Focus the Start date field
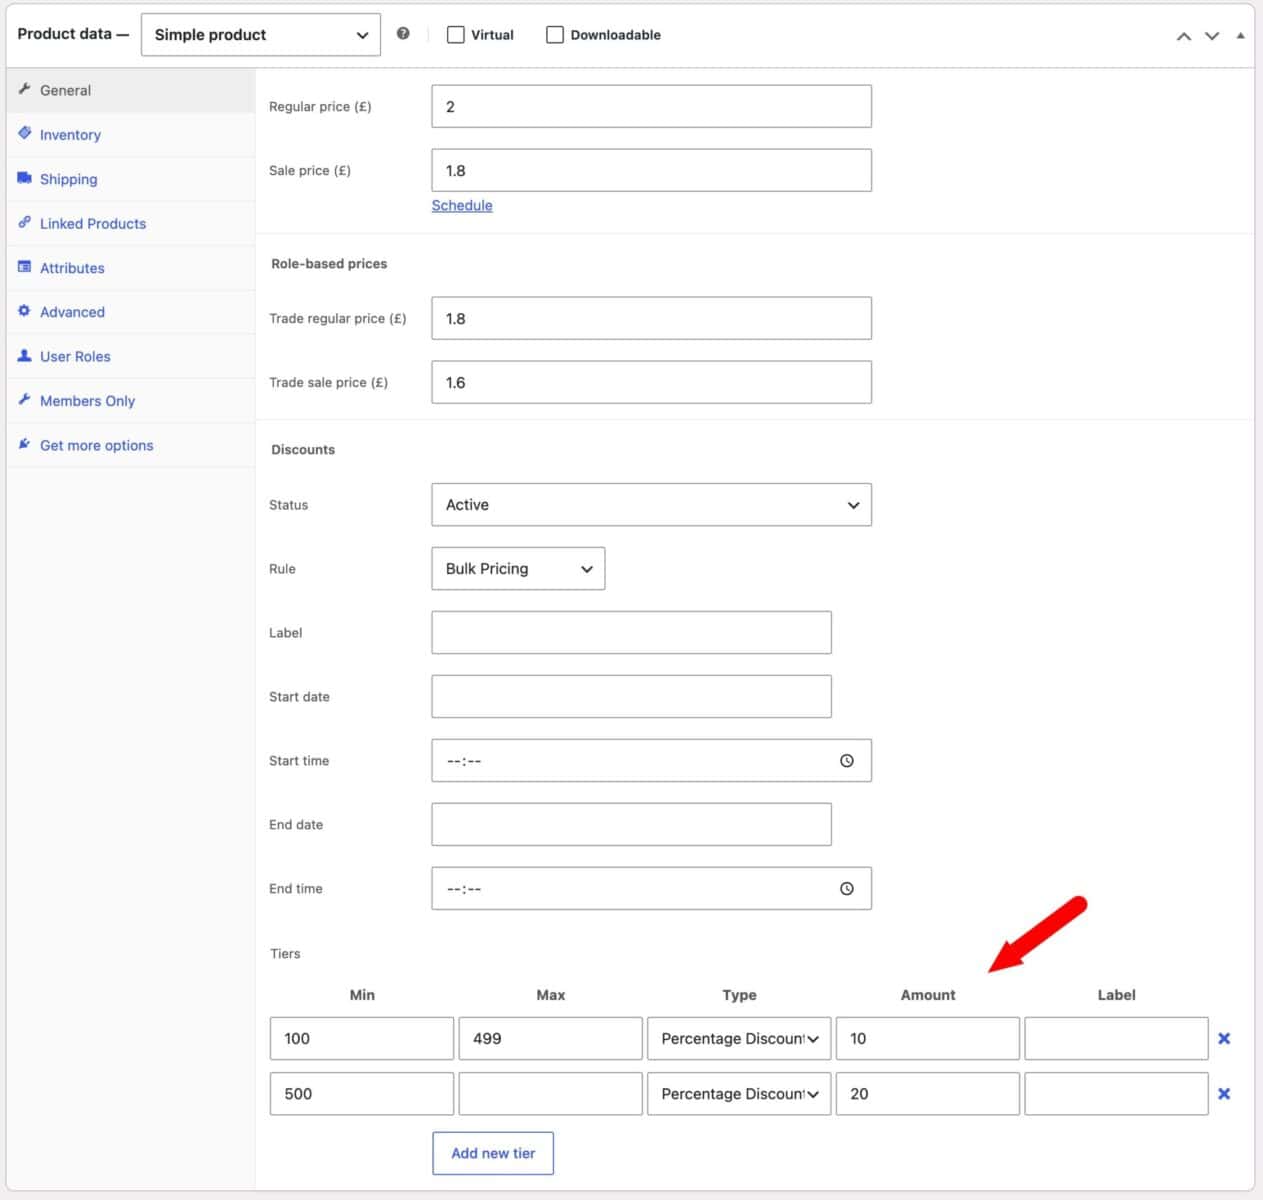Viewport: 1263px width, 1200px height. click(631, 697)
